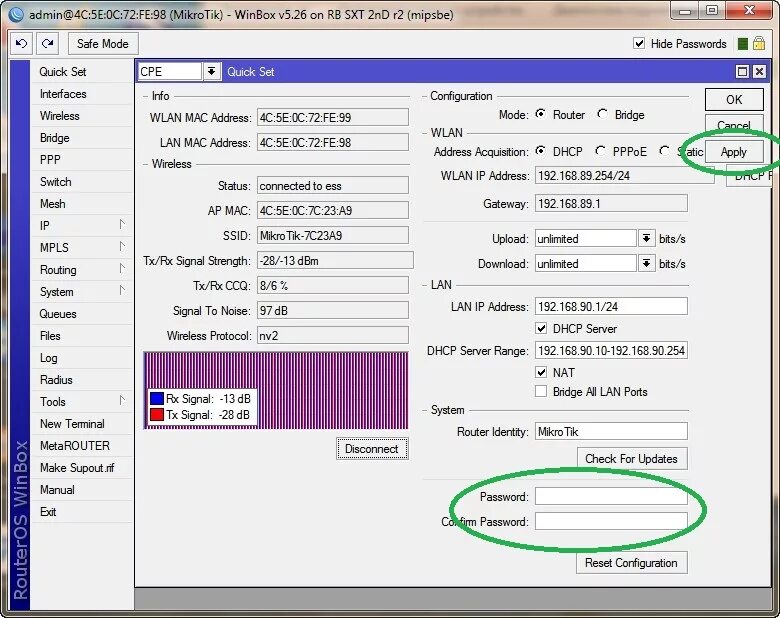Toggle the DHCP Server checkbox

point(541,328)
